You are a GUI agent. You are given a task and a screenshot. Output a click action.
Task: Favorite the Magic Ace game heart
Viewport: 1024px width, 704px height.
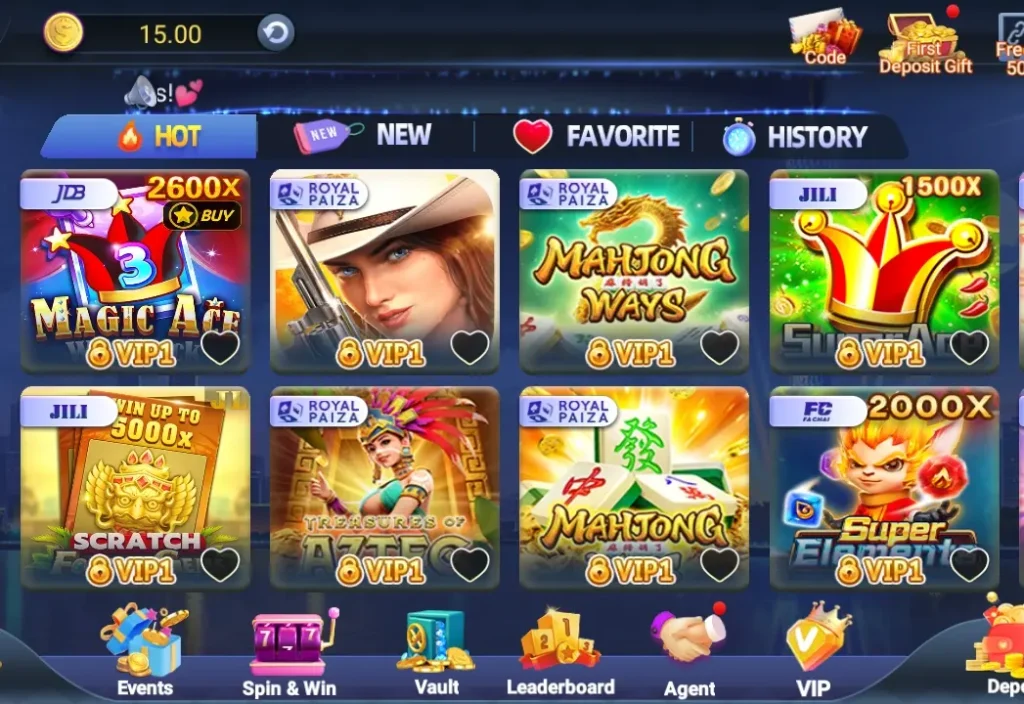221,347
